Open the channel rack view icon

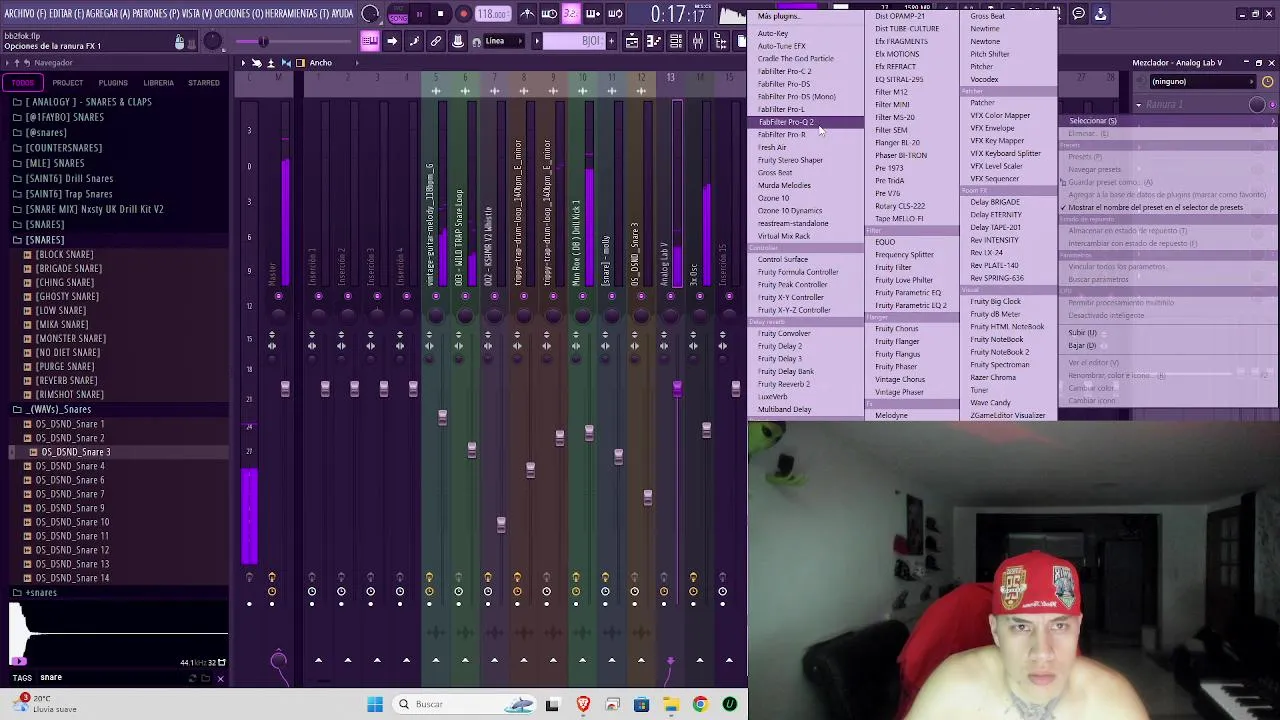pos(676,41)
